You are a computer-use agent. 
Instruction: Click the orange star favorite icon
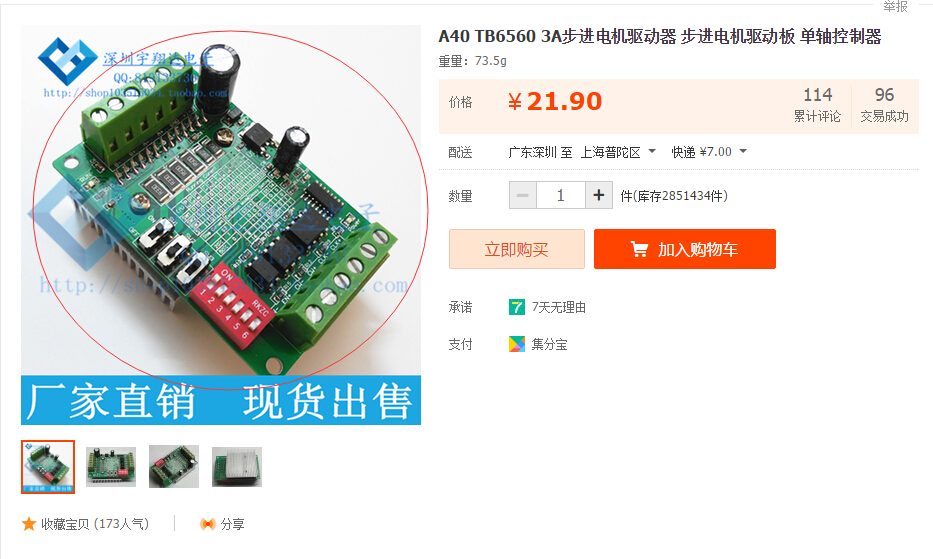tap(29, 524)
